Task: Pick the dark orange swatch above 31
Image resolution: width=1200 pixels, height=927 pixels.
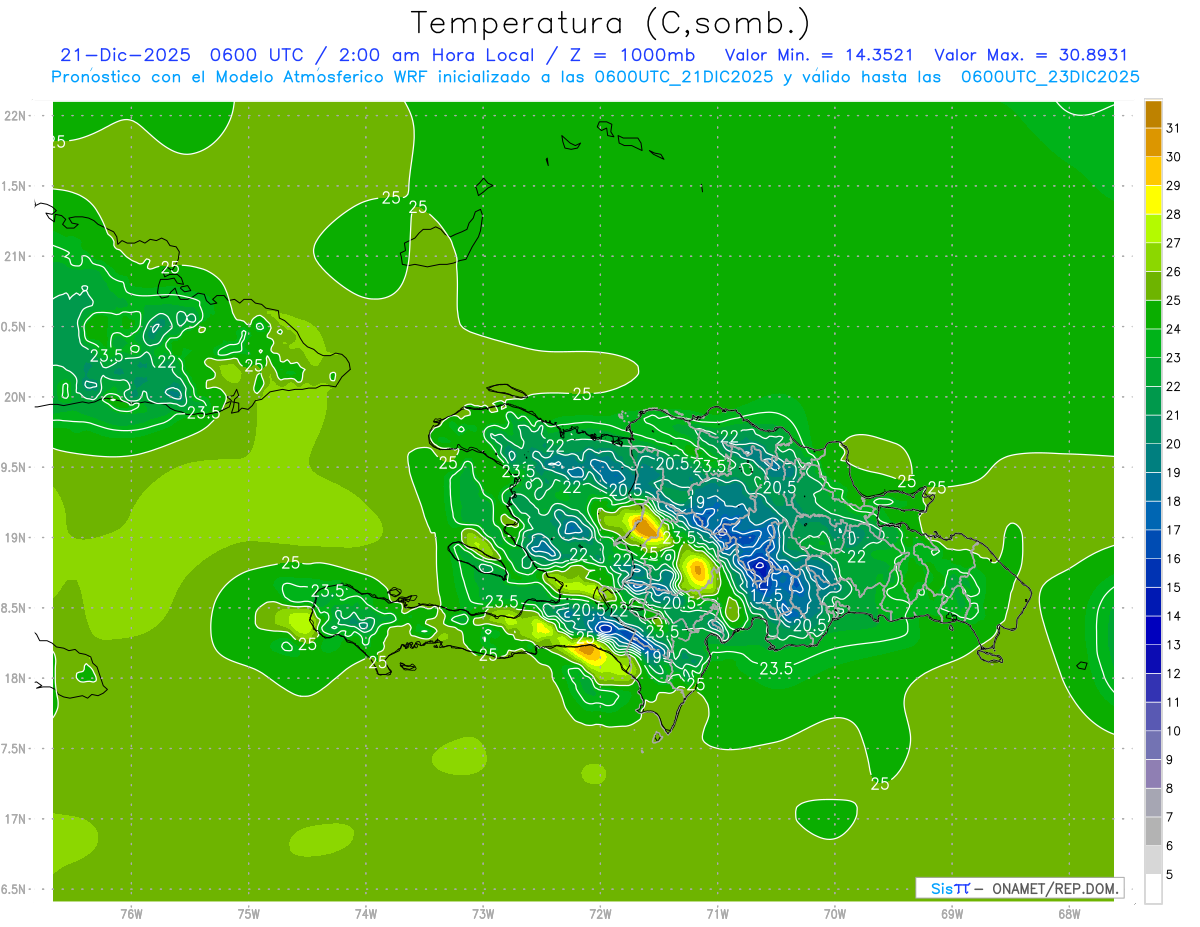Action: (x=1153, y=114)
